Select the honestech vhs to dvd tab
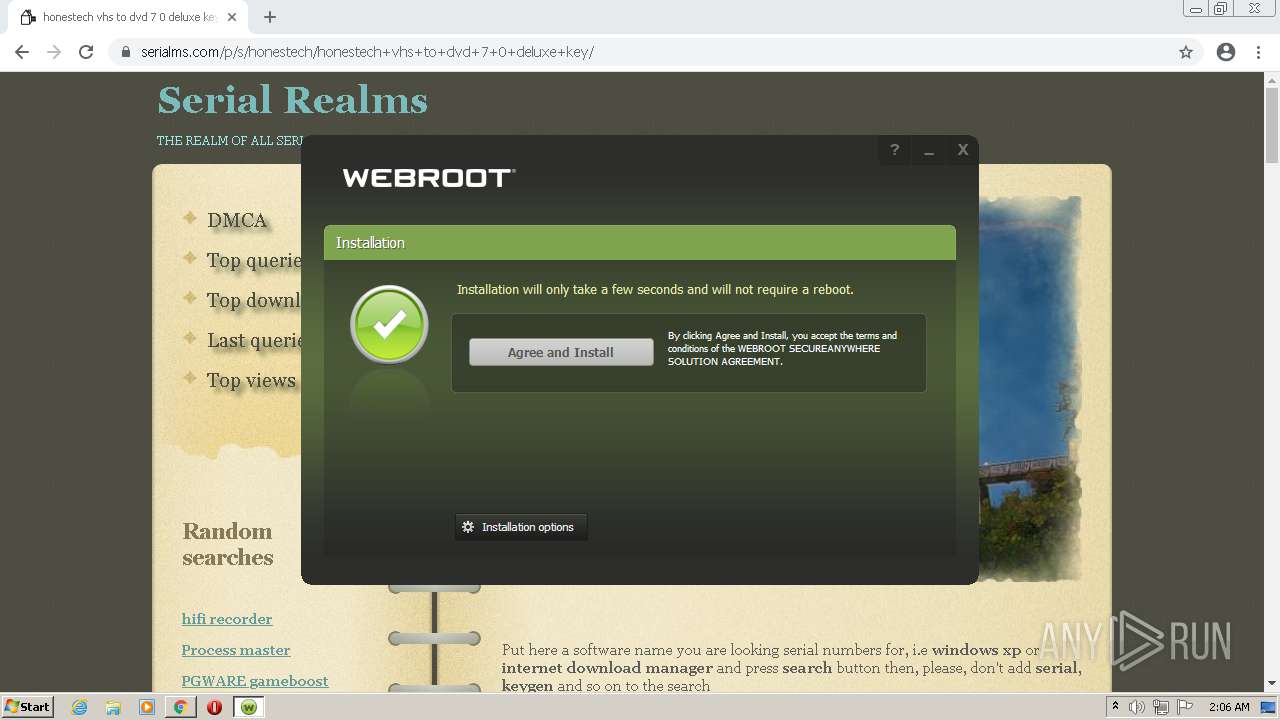Image resolution: width=1280 pixels, height=720 pixels. (128, 17)
